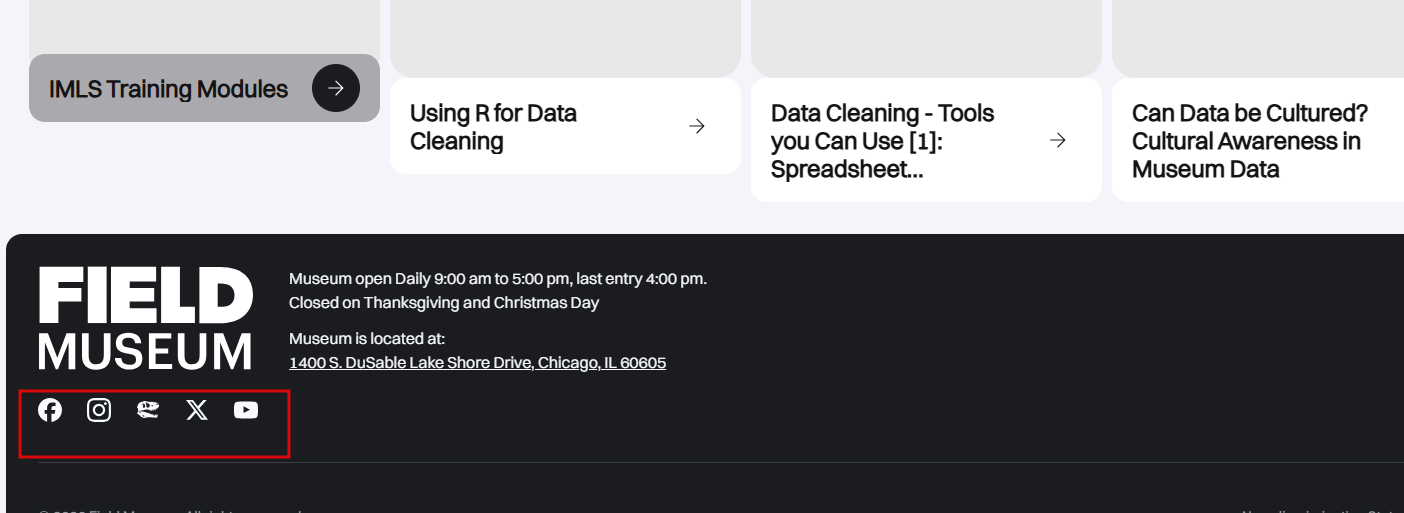Click the dinosaur skull social icon
Image resolution: width=1404 pixels, height=513 pixels.
pyautogui.click(x=148, y=410)
